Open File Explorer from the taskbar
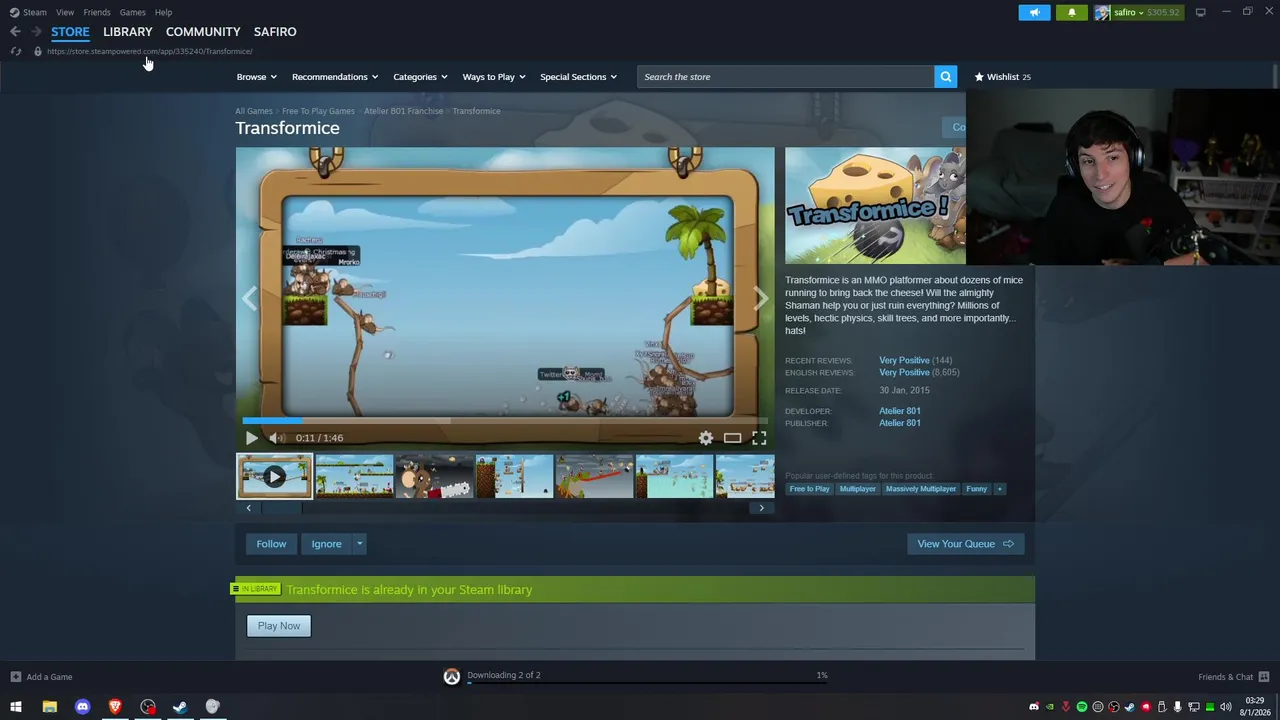Viewport: 1280px width, 720px height. point(49,707)
